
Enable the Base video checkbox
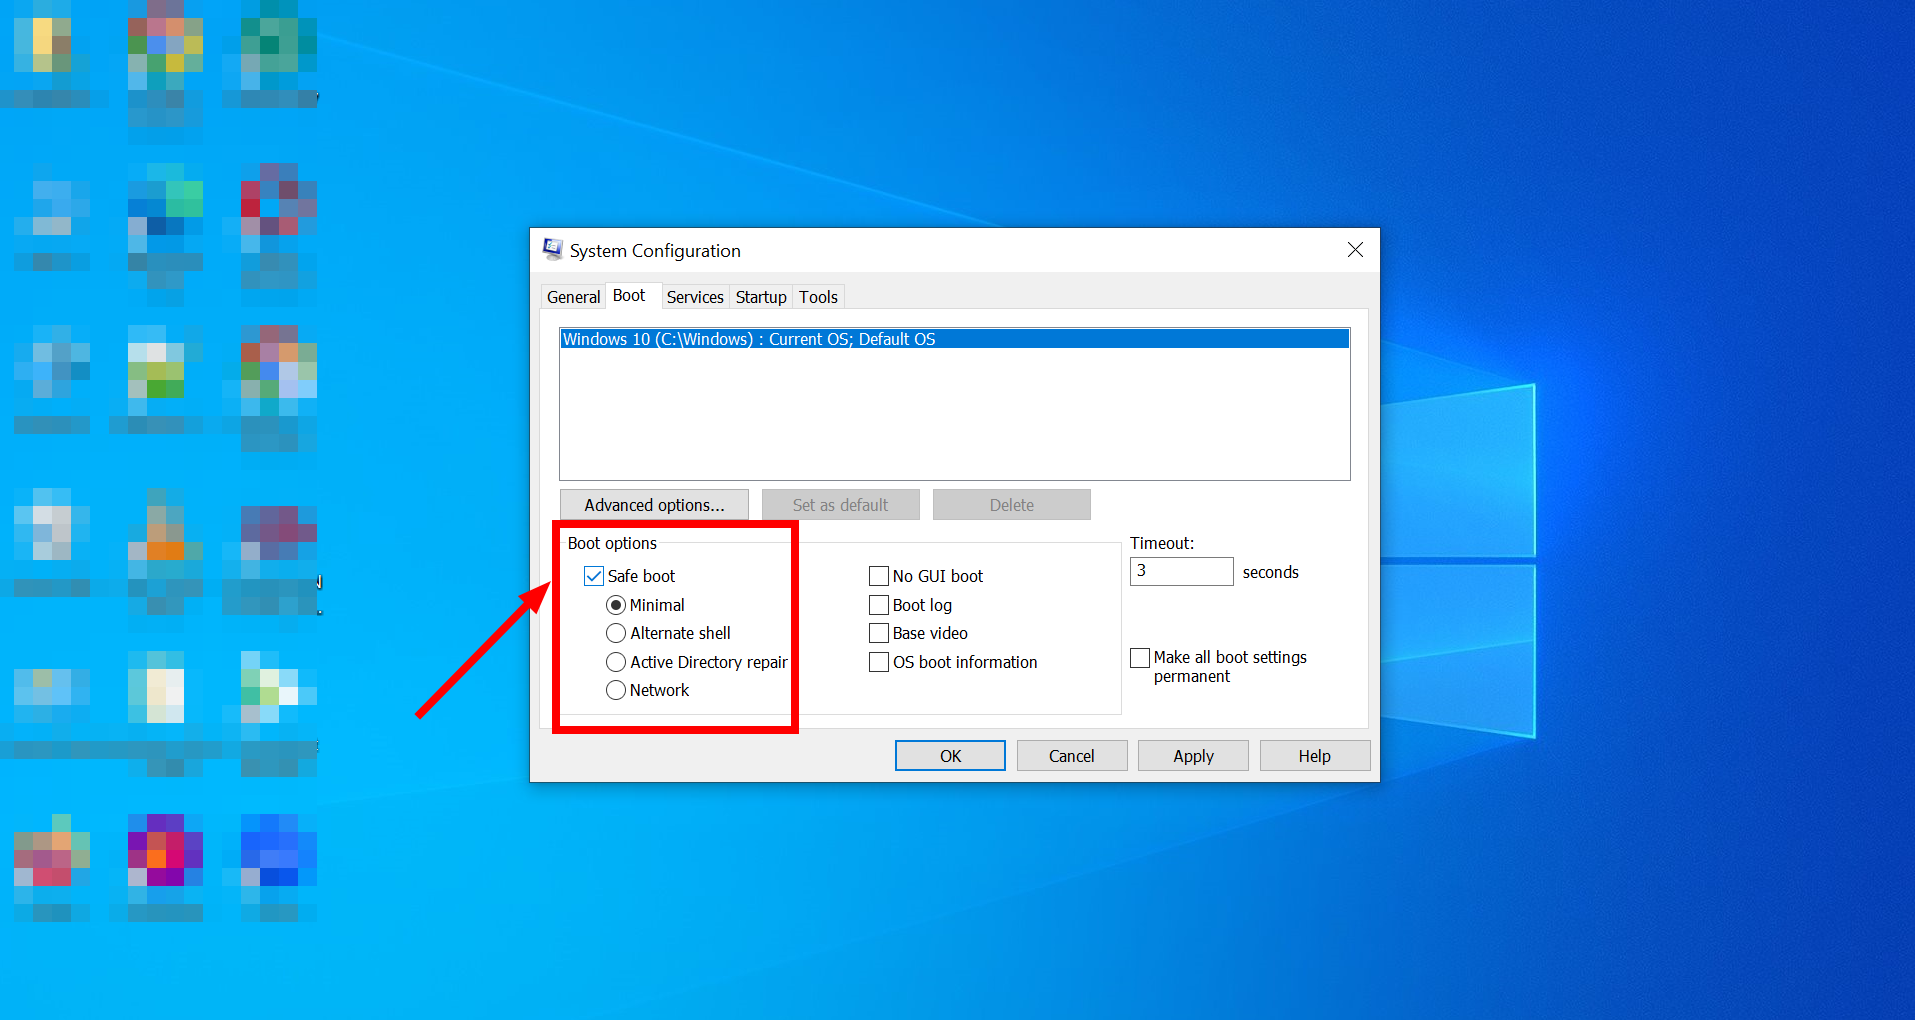(x=879, y=633)
